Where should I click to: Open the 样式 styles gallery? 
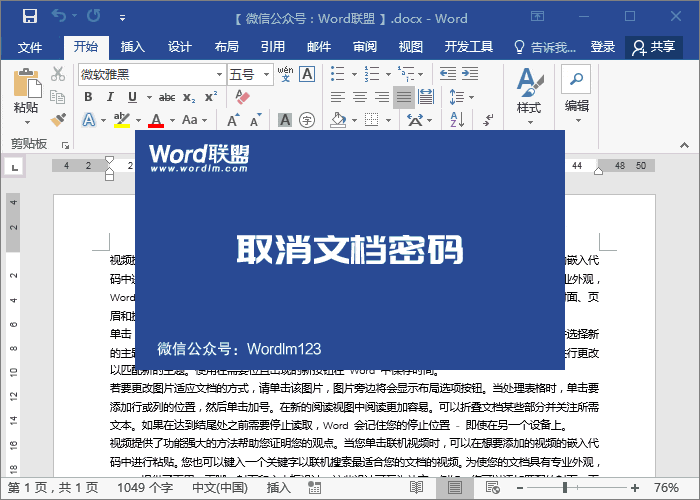(x=529, y=96)
